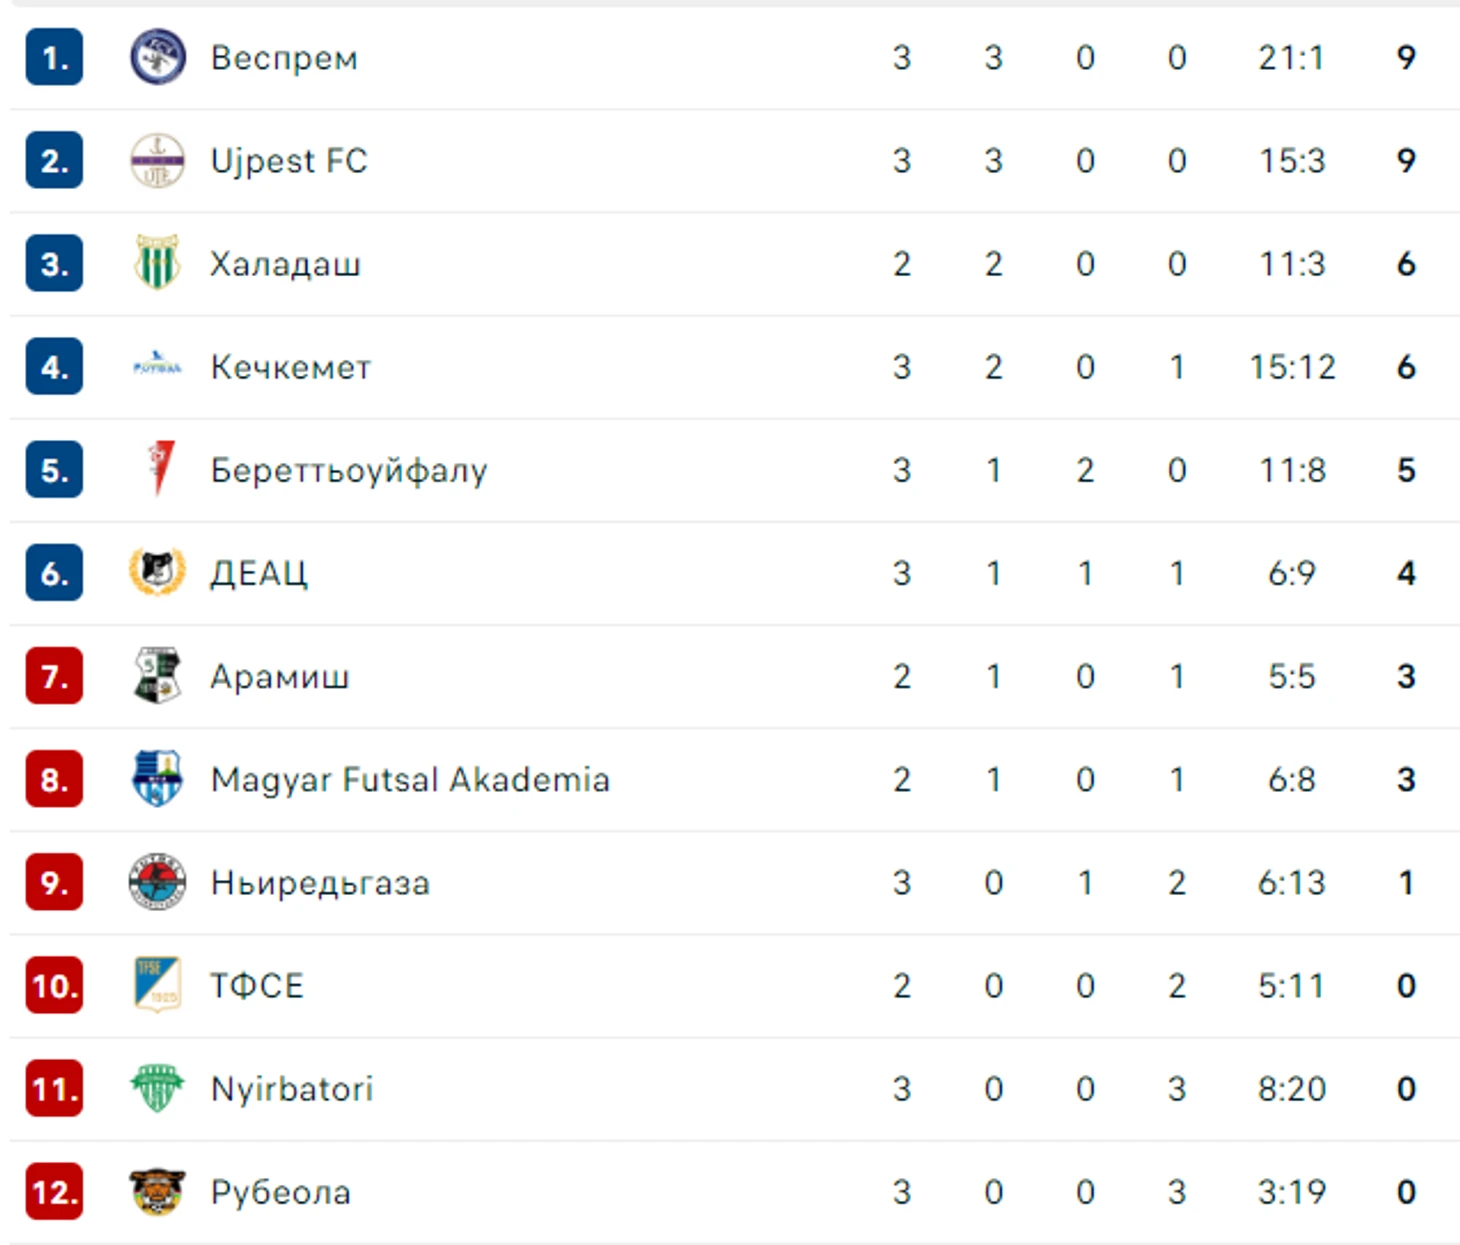Open the Ujpest FC team link
The image size is (1460, 1245).
click(x=289, y=161)
